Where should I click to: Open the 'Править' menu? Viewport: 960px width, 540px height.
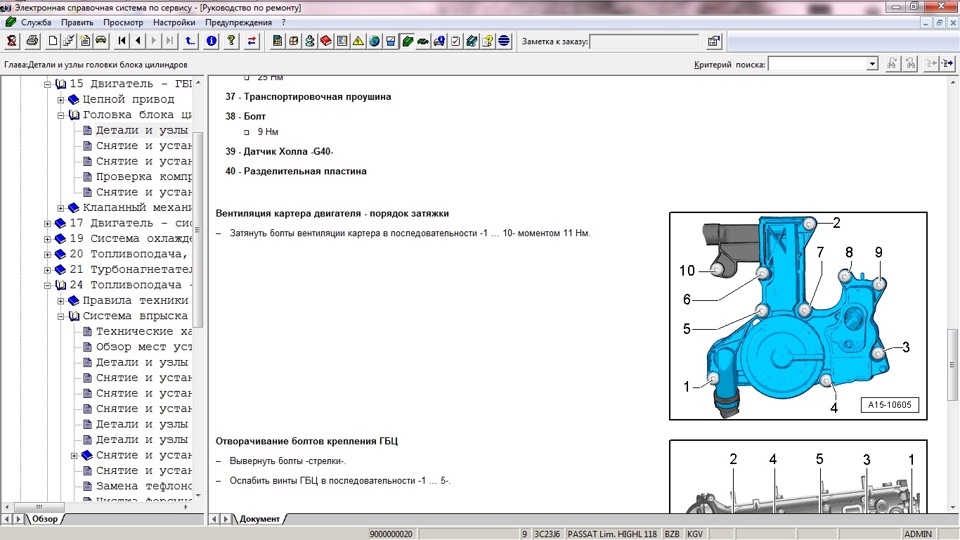click(x=77, y=23)
